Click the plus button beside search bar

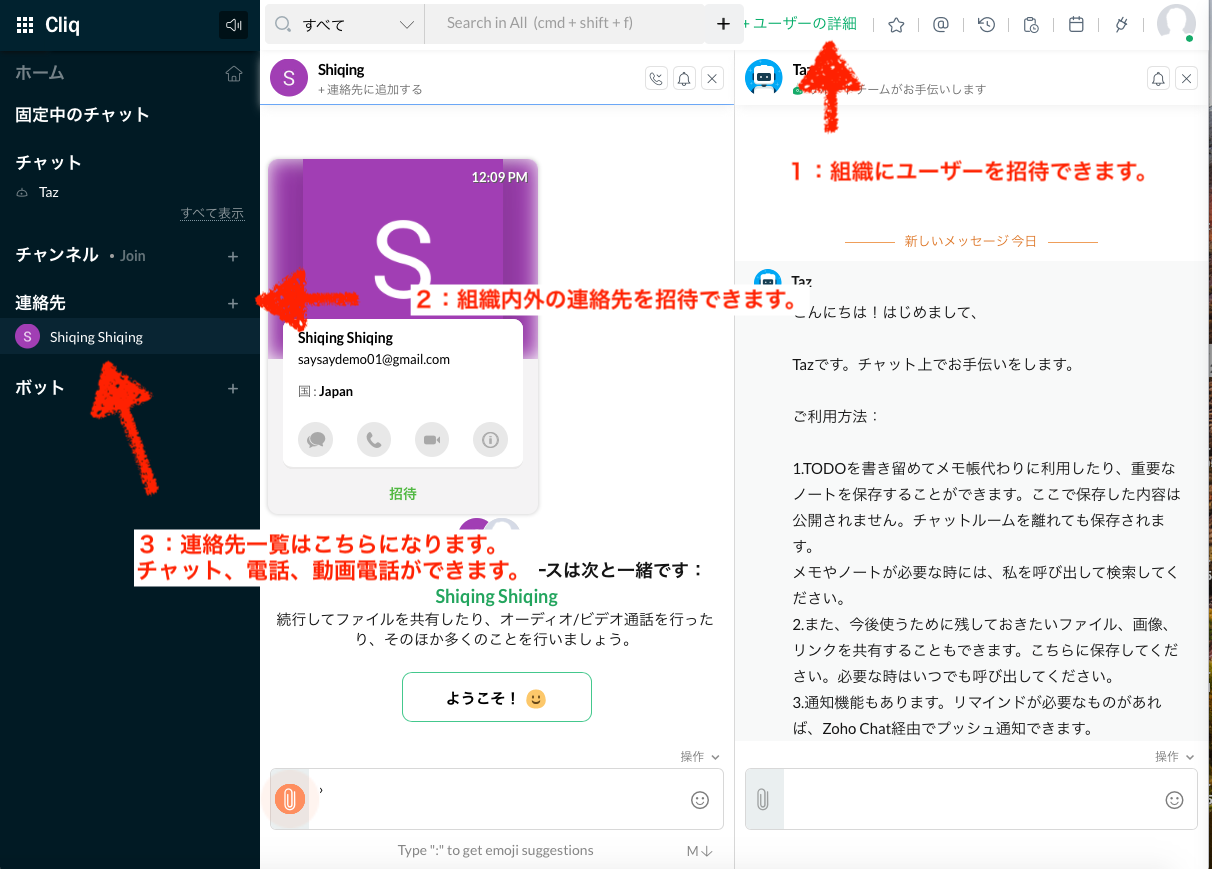724,24
